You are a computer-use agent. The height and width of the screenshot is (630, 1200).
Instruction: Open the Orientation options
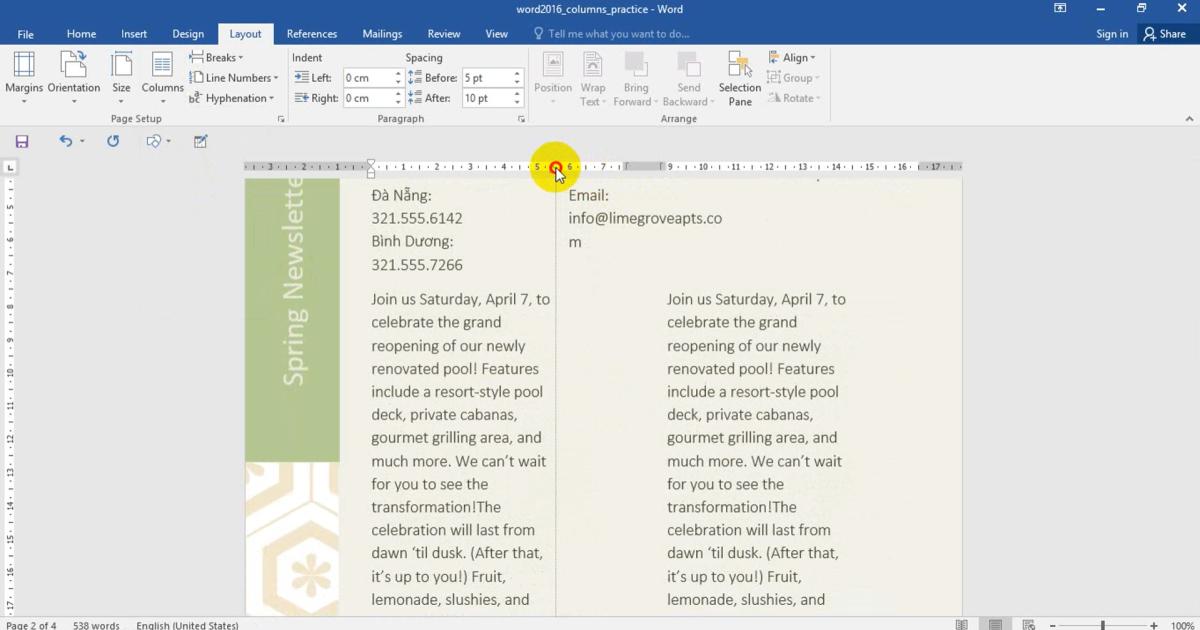74,78
